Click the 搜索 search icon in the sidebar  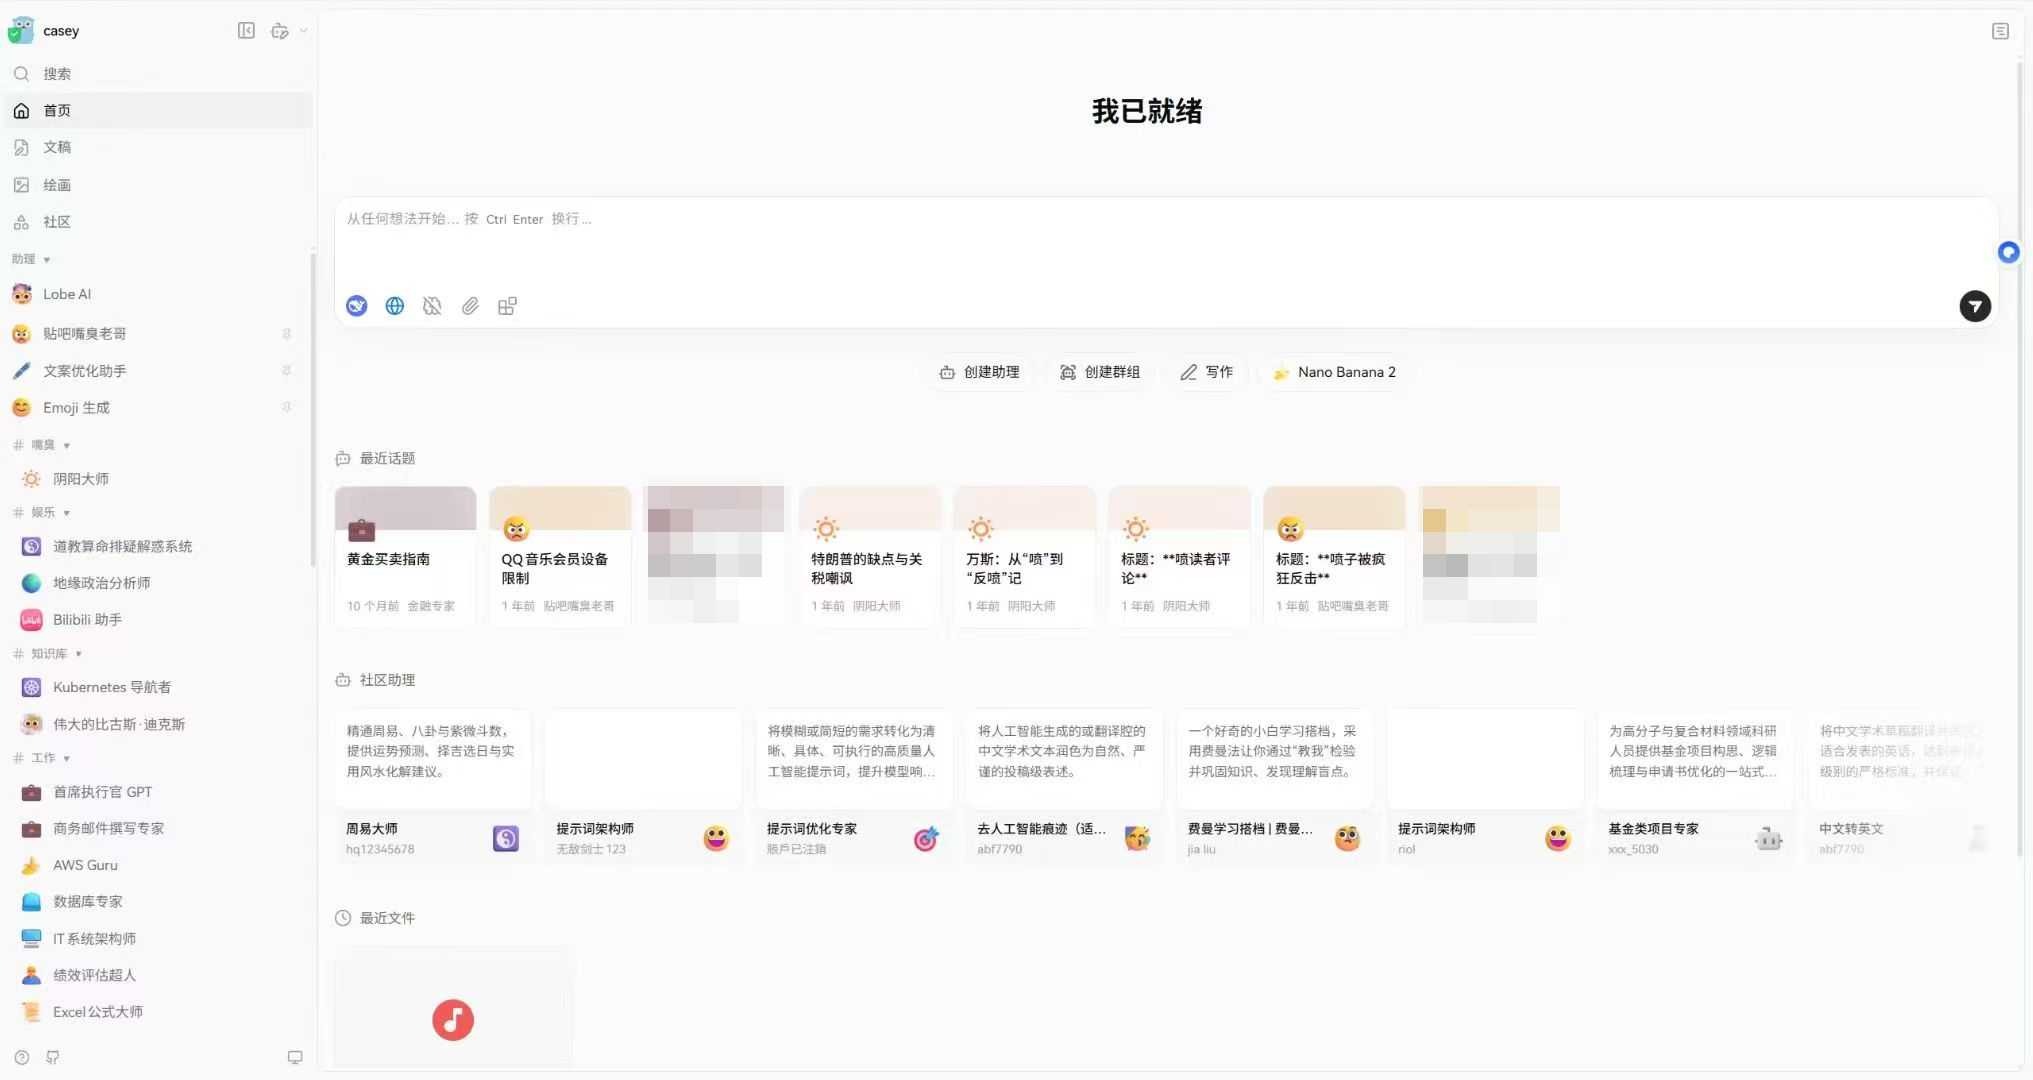21,73
